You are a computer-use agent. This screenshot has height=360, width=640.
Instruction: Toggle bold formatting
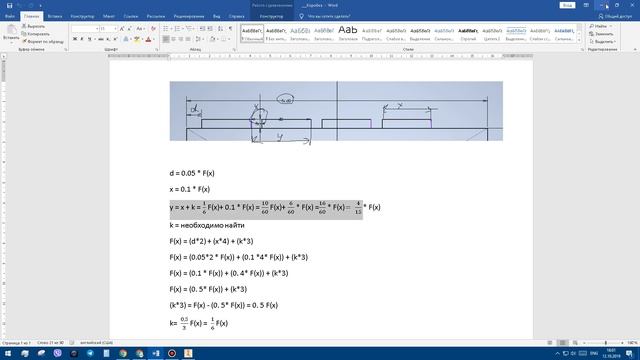click(x=75, y=39)
